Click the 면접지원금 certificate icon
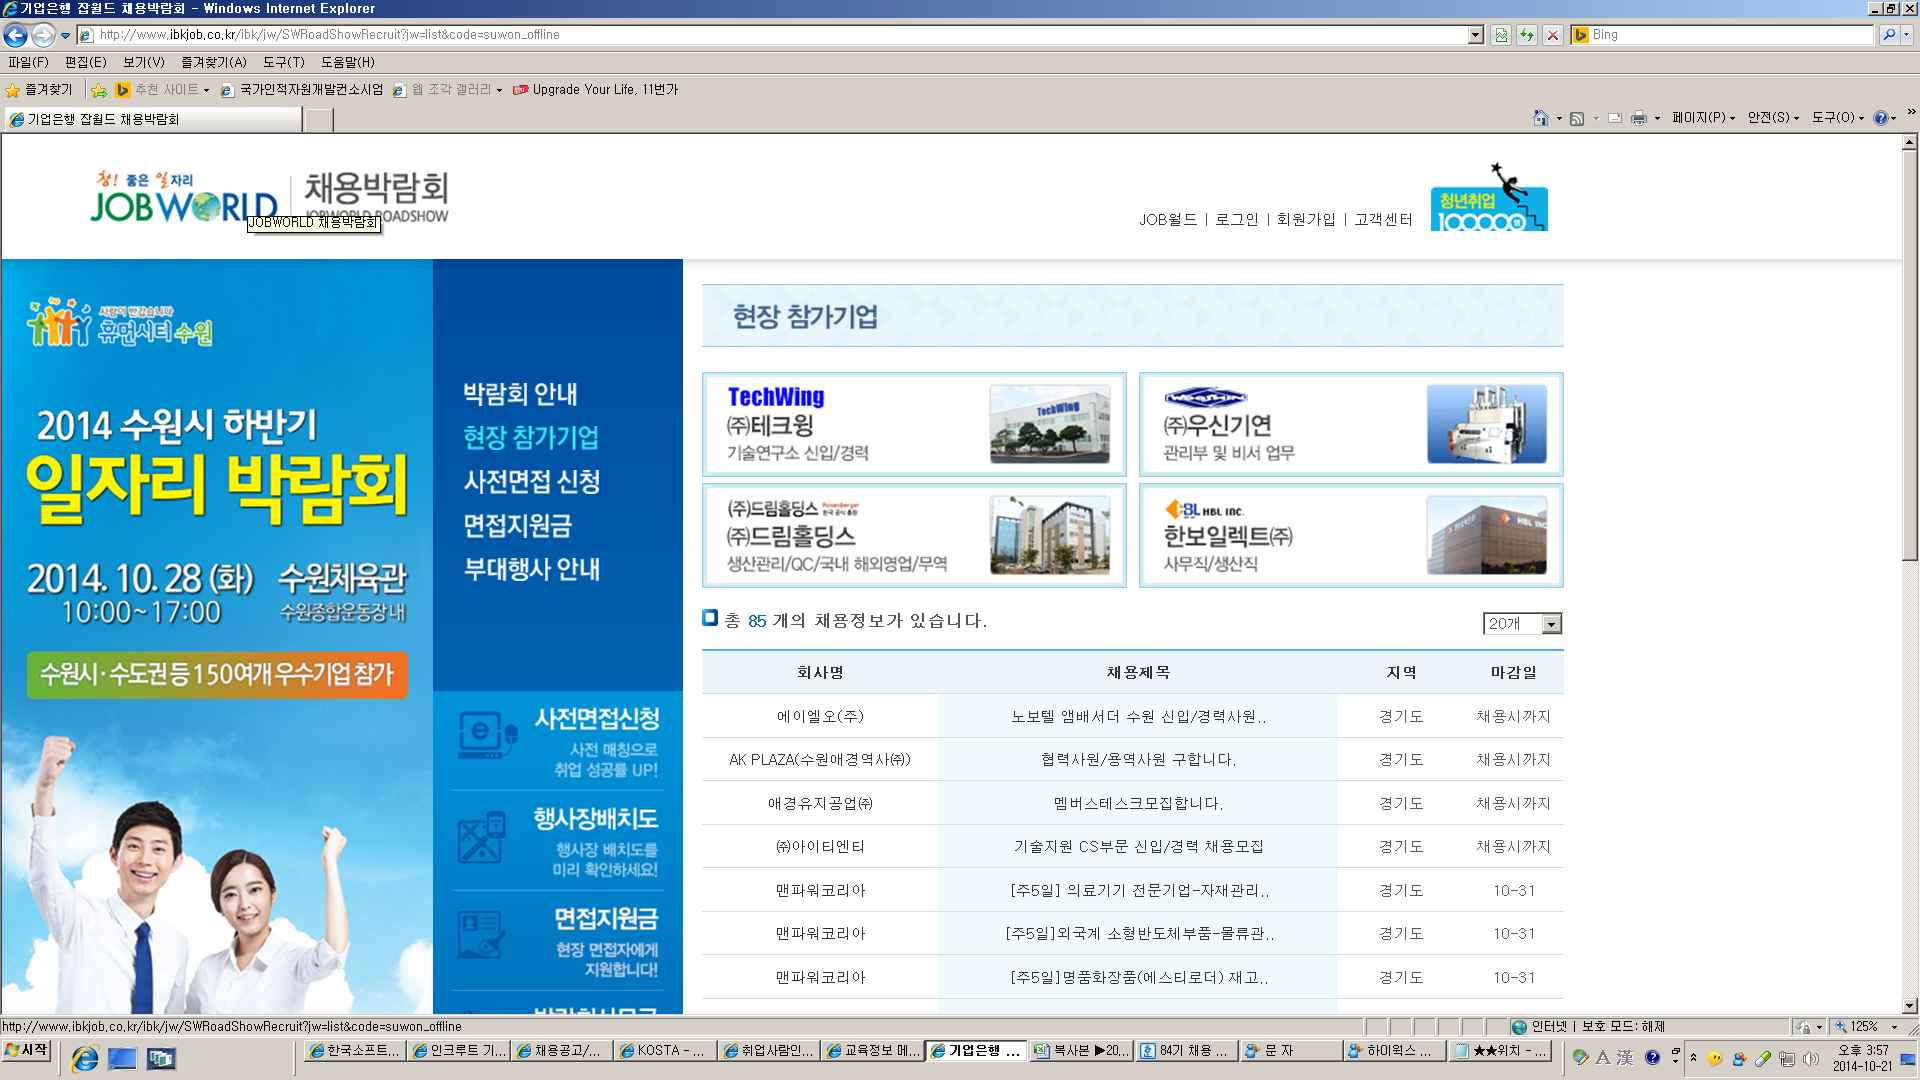This screenshot has width=1920, height=1080. point(481,934)
